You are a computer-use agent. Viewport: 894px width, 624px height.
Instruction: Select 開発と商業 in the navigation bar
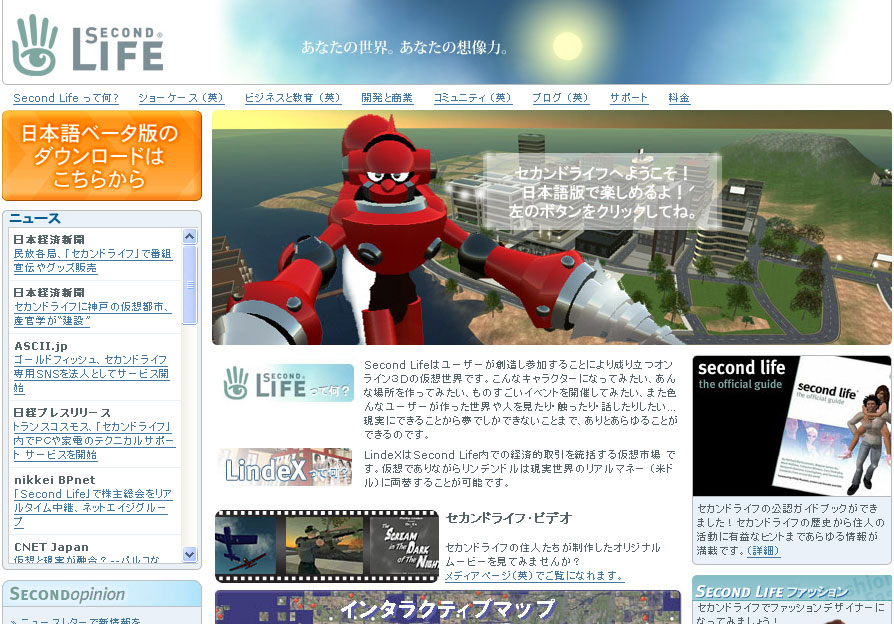point(387,98)
